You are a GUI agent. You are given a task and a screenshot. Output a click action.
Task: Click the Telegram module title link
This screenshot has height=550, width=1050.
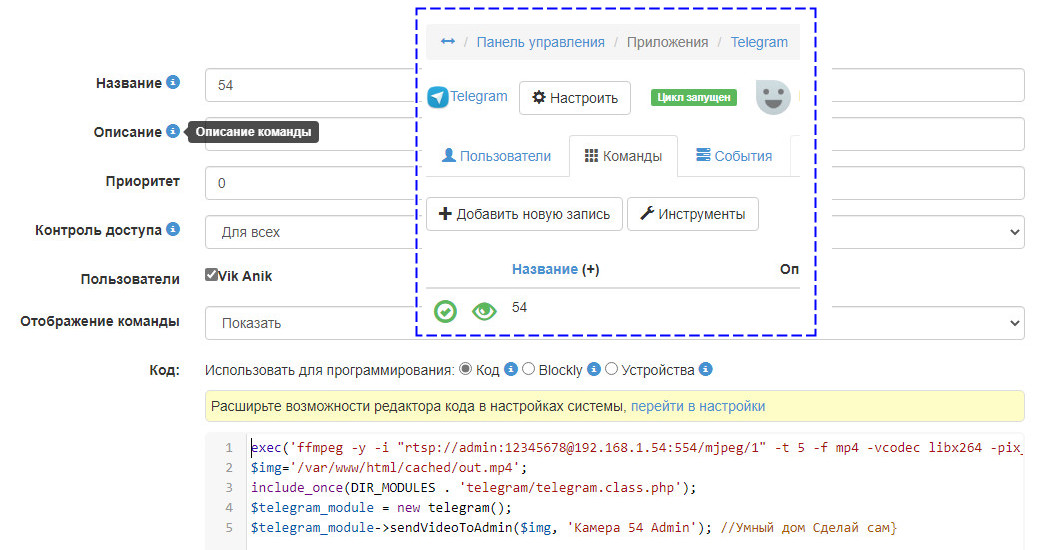478,96
